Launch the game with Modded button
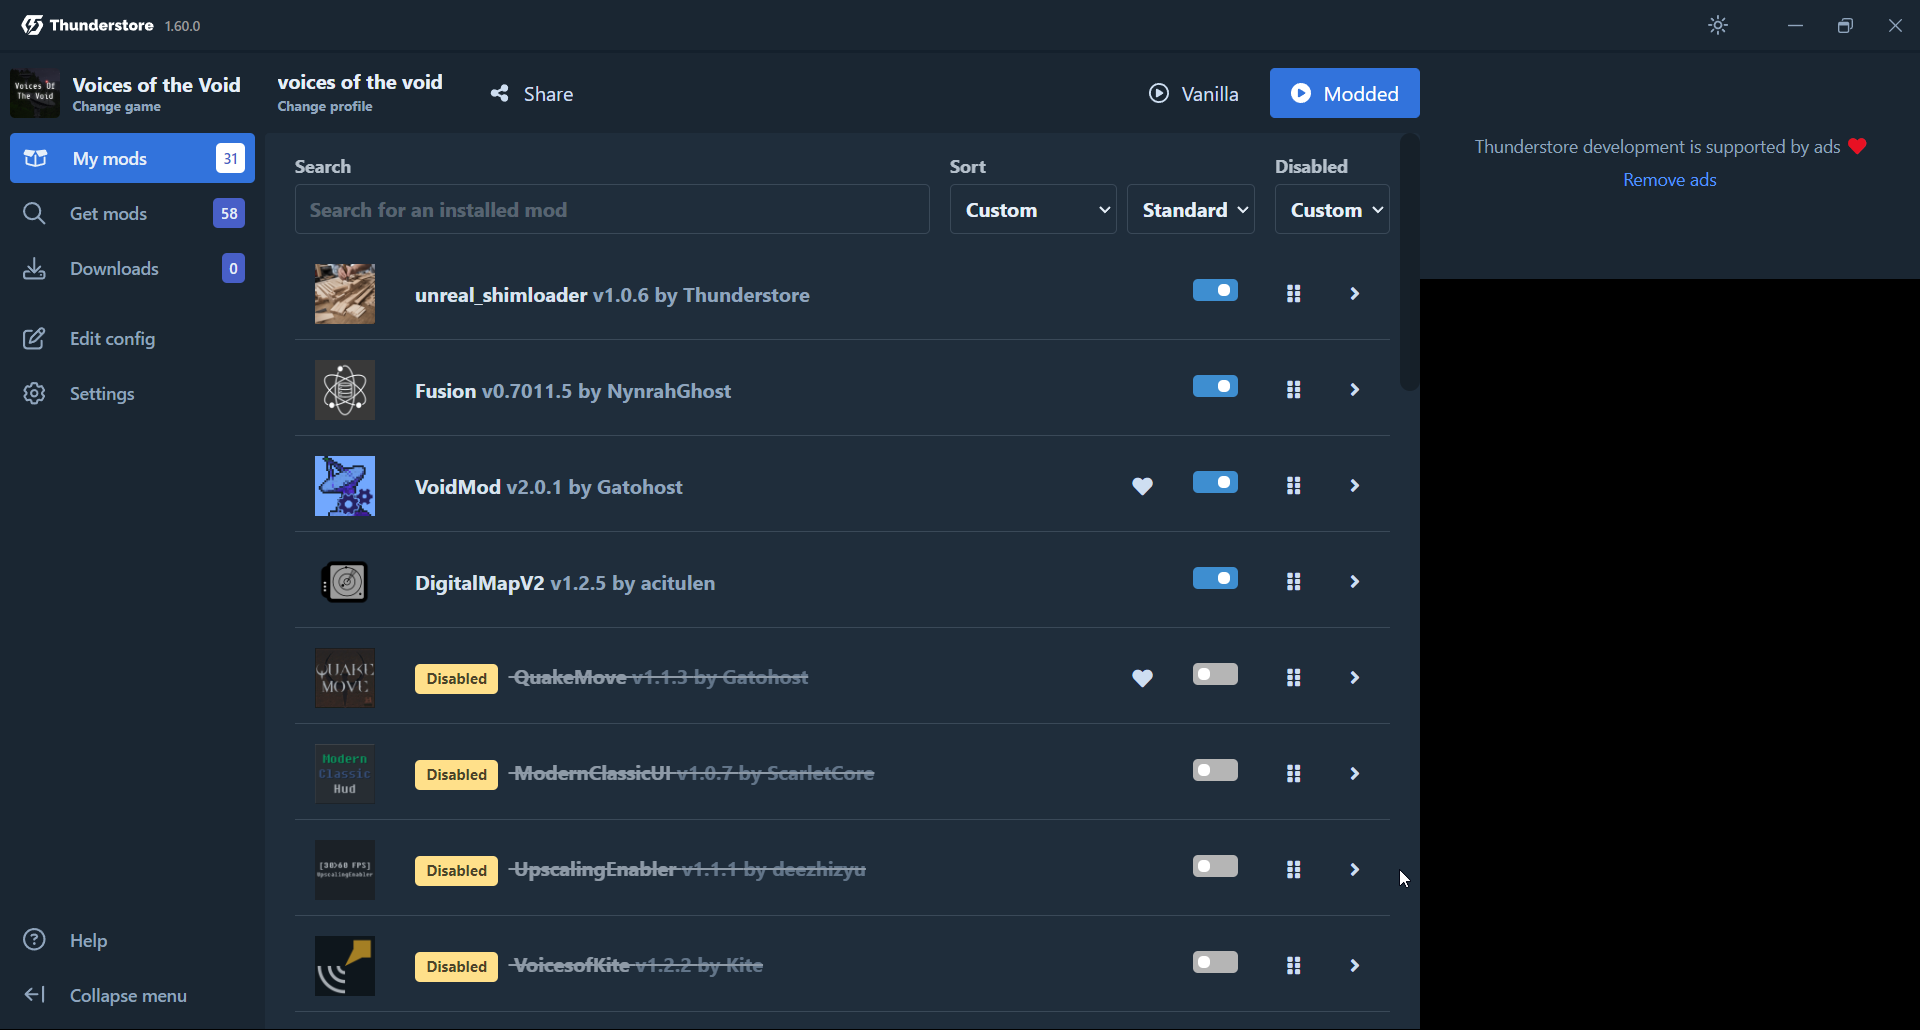The image size is (1920, 1030). click(x=1345, y=93)
